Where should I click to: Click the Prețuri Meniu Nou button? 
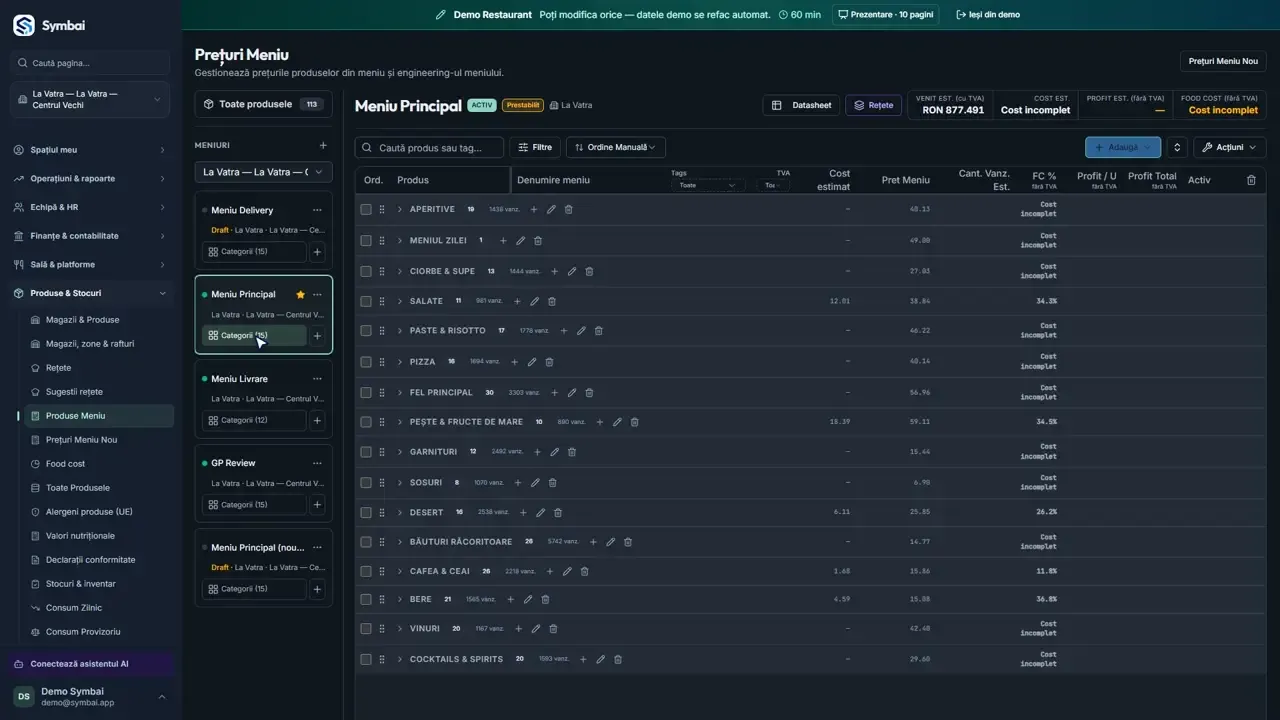pos(1223,61)
